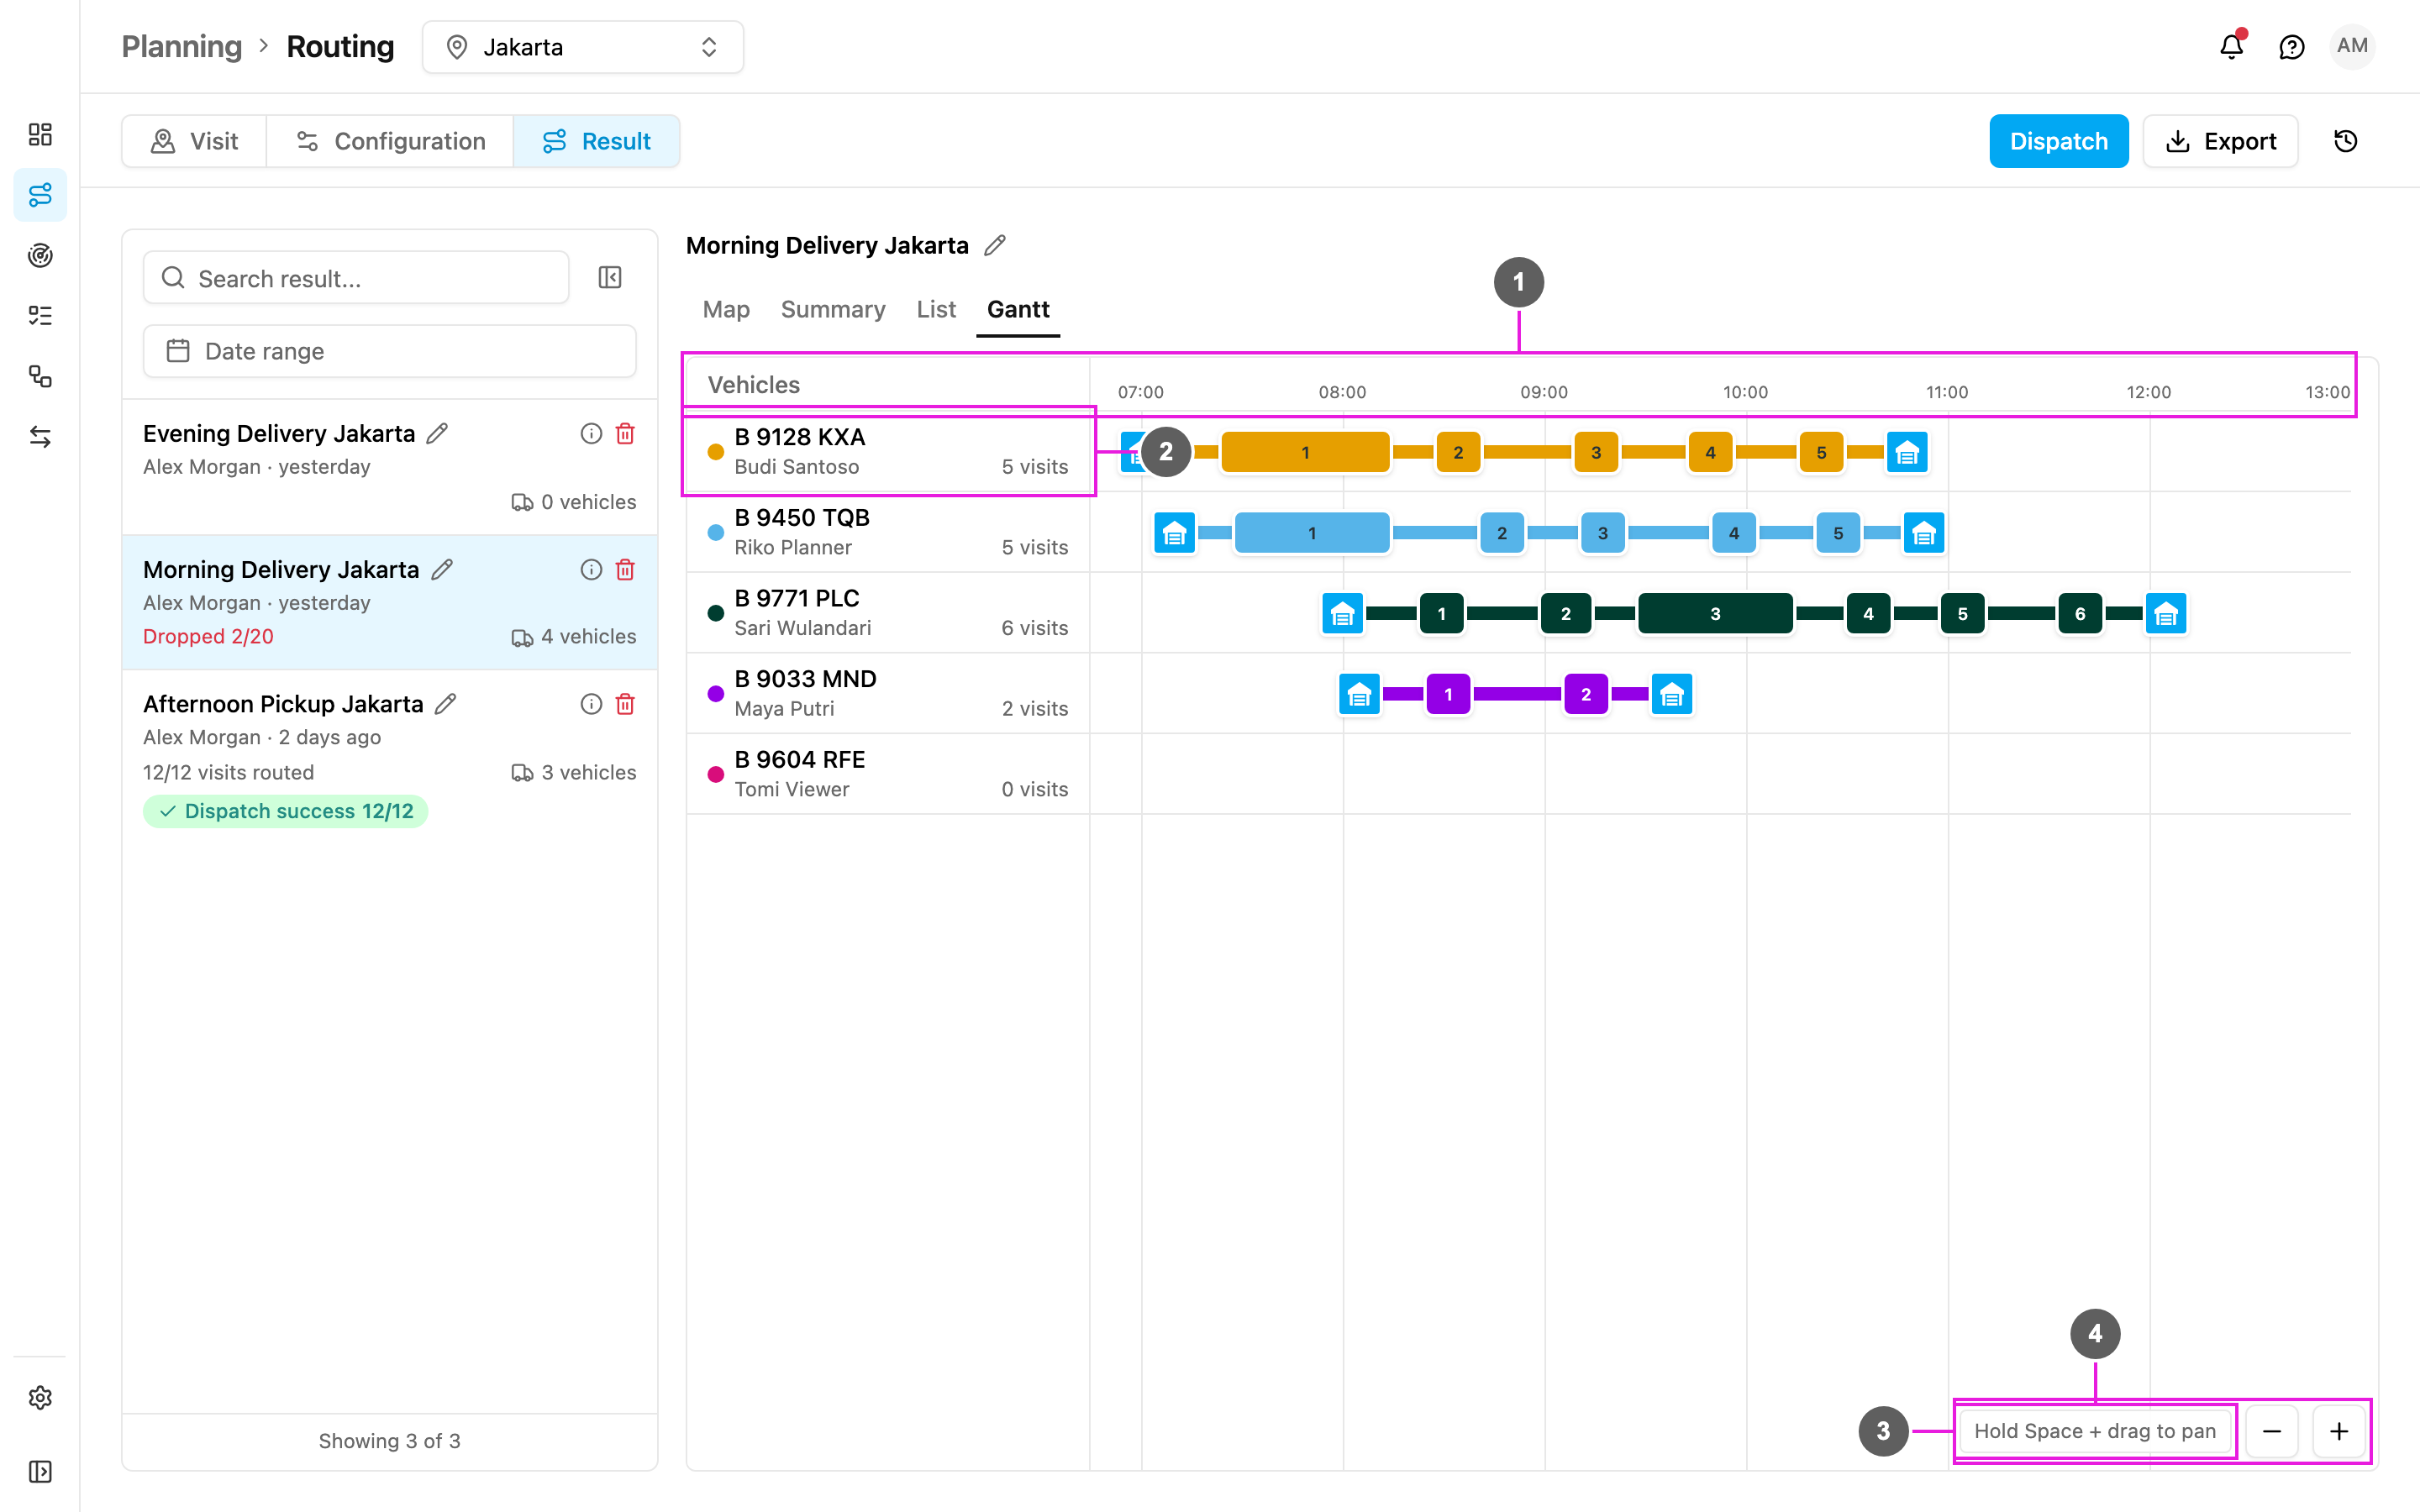This screenshot has height=1512, width=2420.
Task: Select the routing icon in left sidebar
Action: point(40,195)
